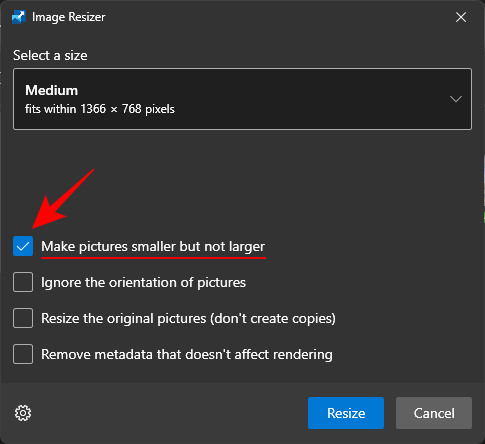Select the "Ignore the orientation of pictures" label text

143,283
